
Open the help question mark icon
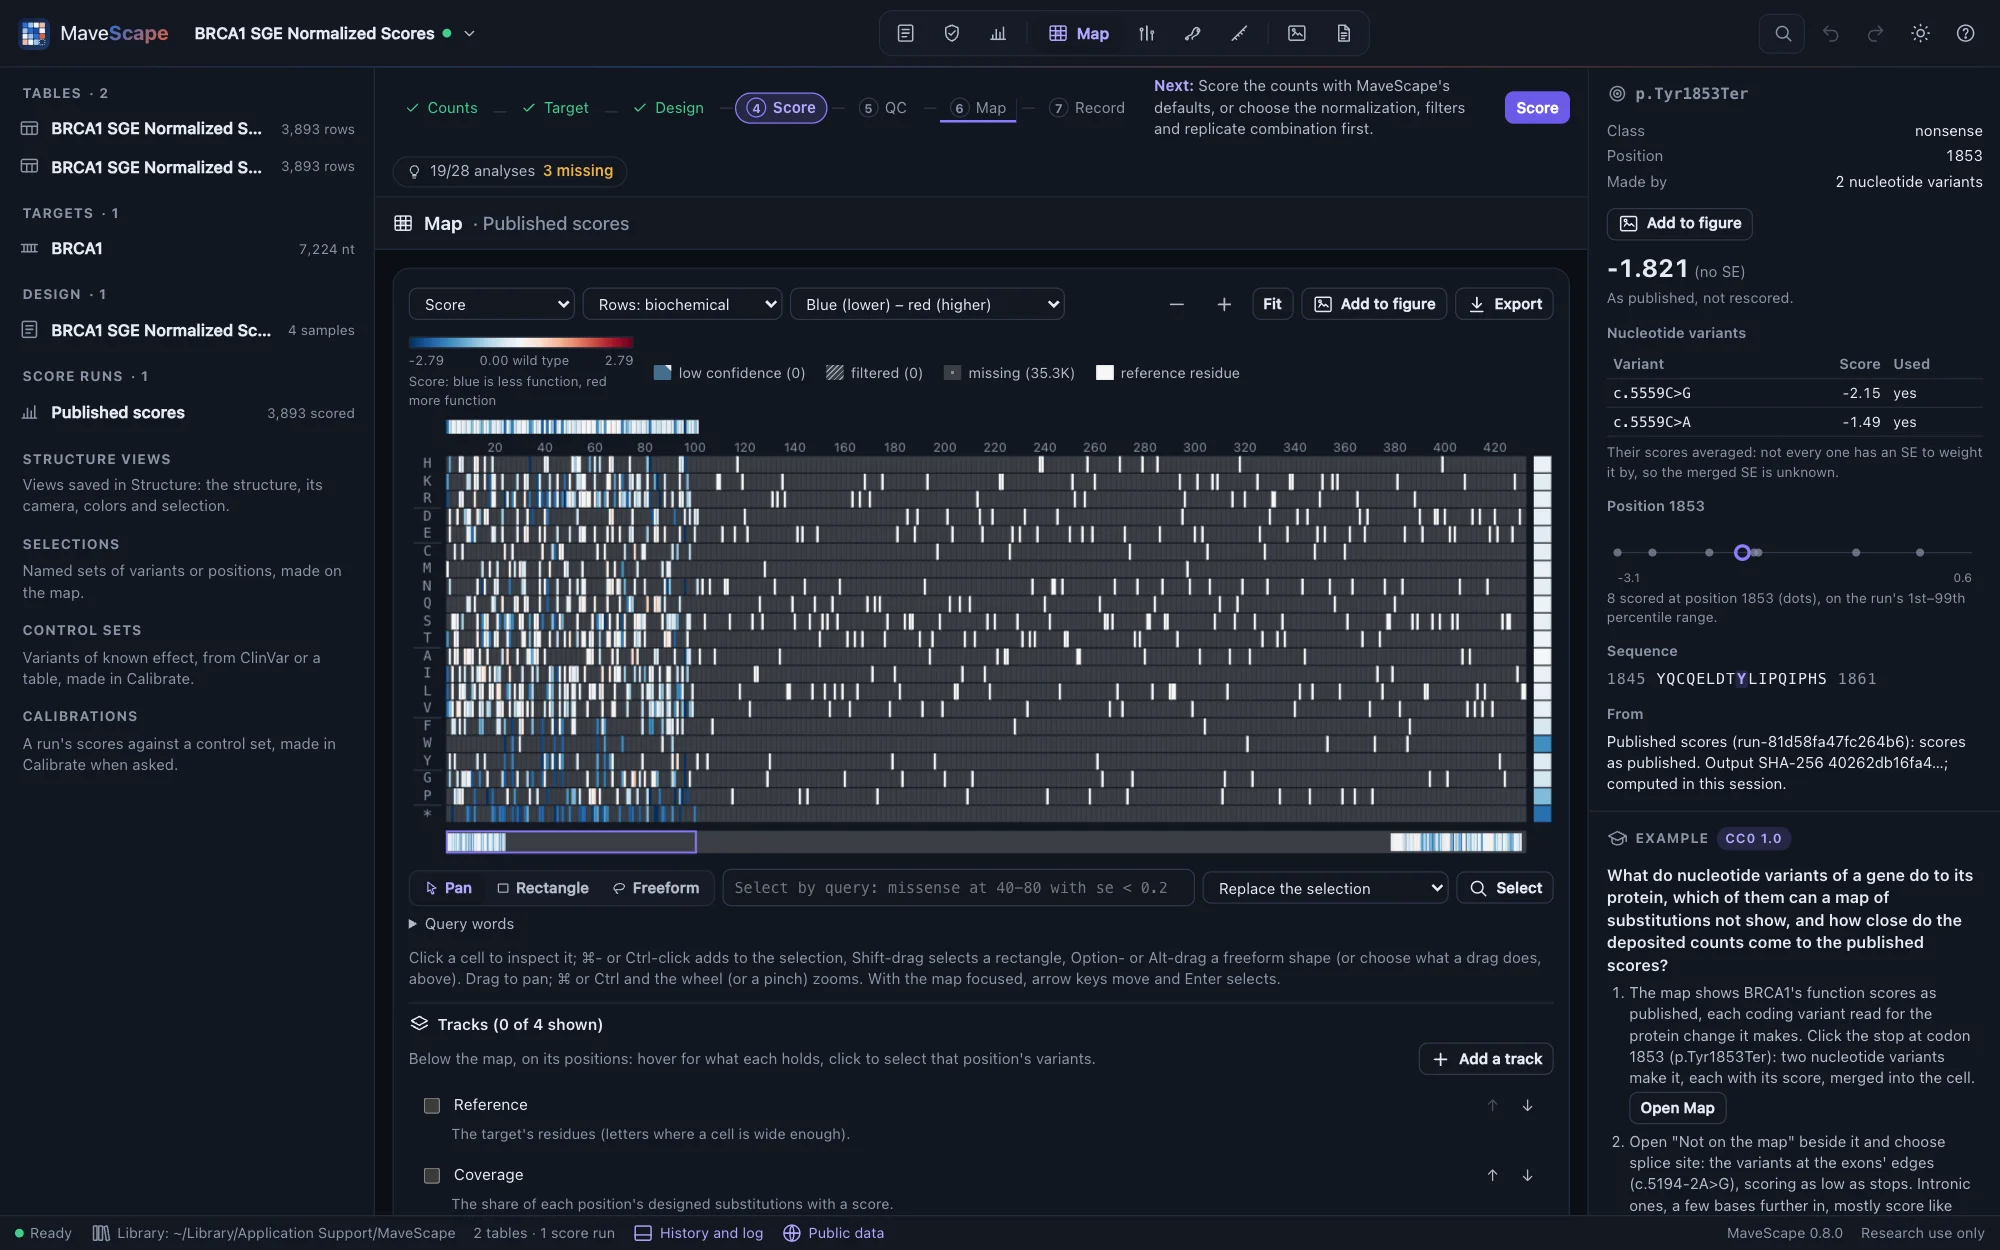(1965, 33)
